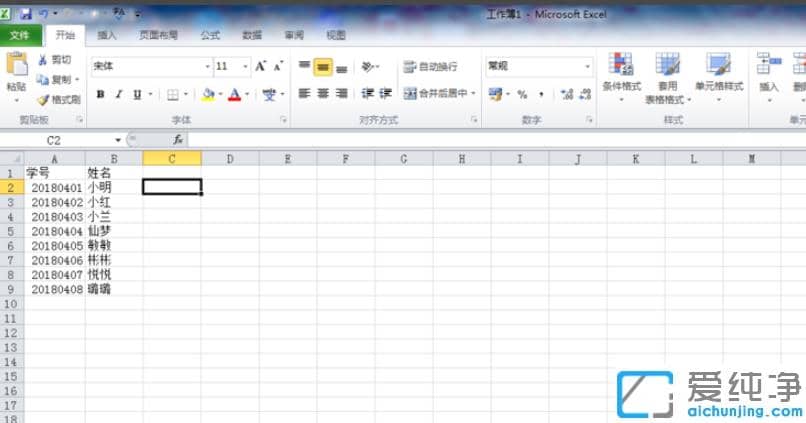Click the text orientation icon

(x=368, y=66)
